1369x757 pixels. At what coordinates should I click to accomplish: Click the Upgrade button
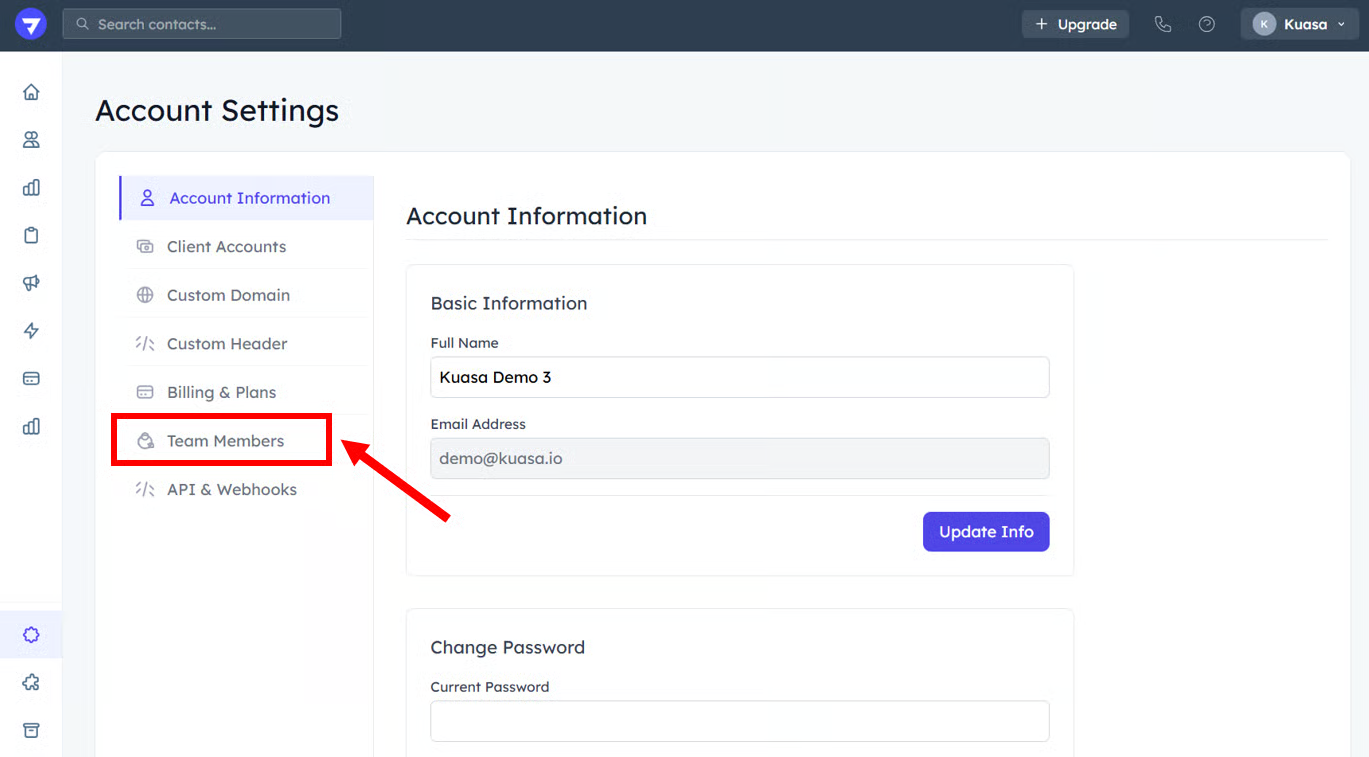(1075, 24)
